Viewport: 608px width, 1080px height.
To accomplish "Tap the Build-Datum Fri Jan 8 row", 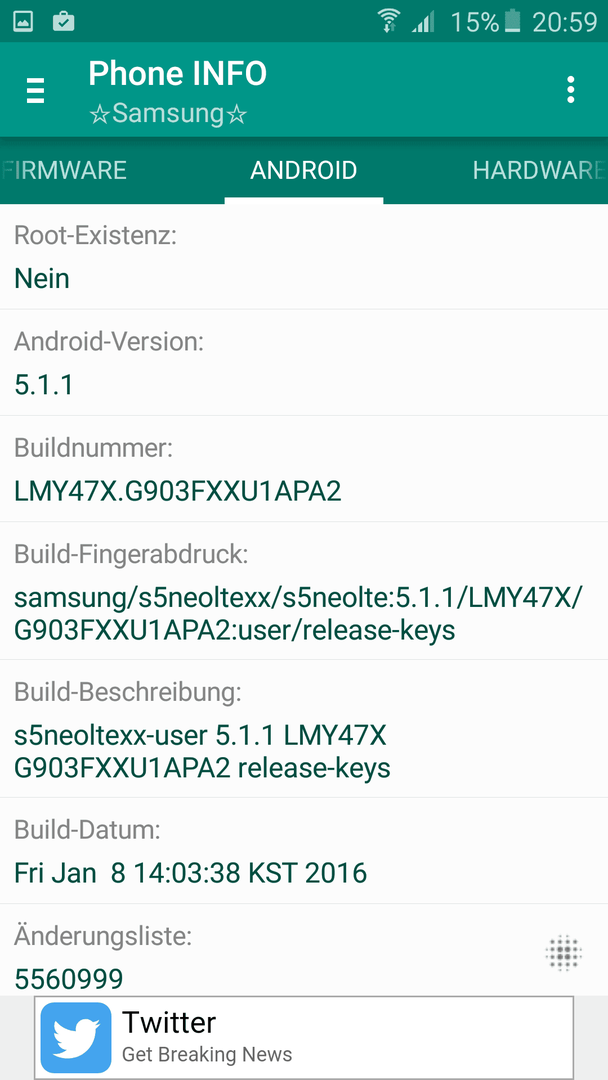I will pyautogui.click(x=304, y=851).
